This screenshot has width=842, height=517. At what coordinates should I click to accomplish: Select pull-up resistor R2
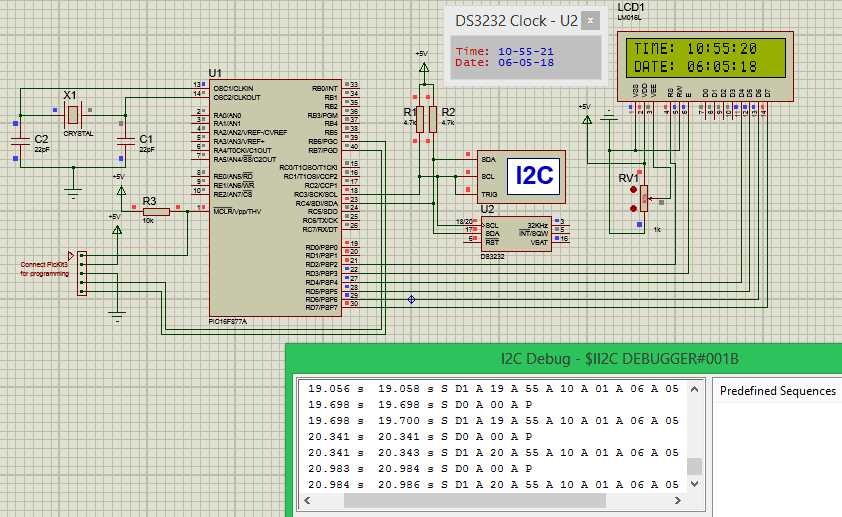click(x=433, y=119)
